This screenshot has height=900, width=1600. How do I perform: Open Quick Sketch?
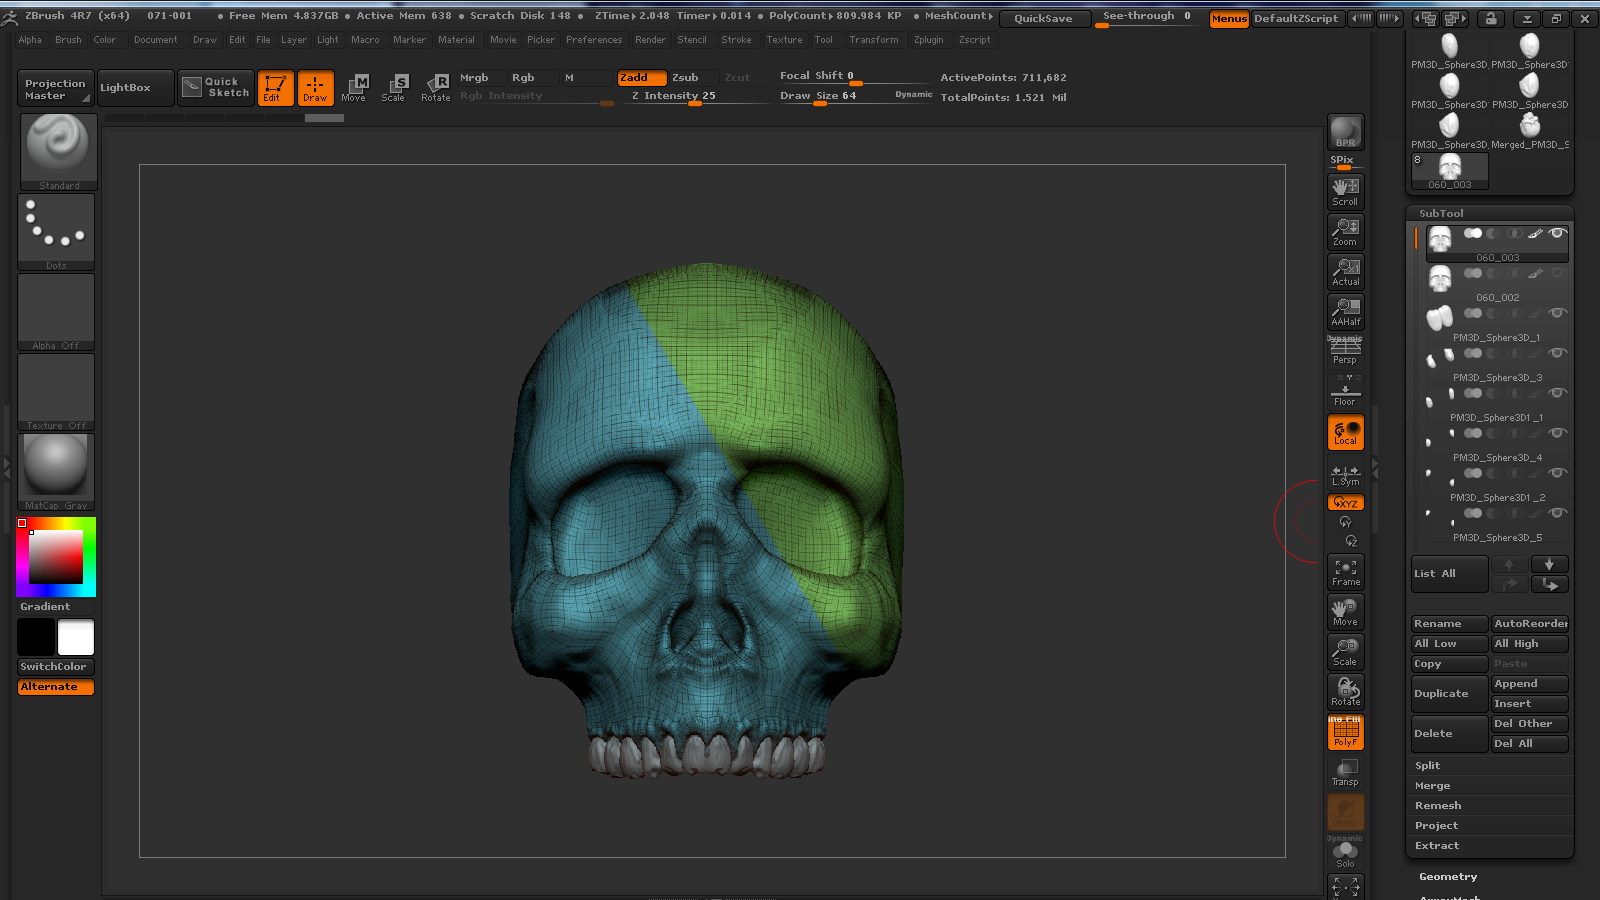216,88
